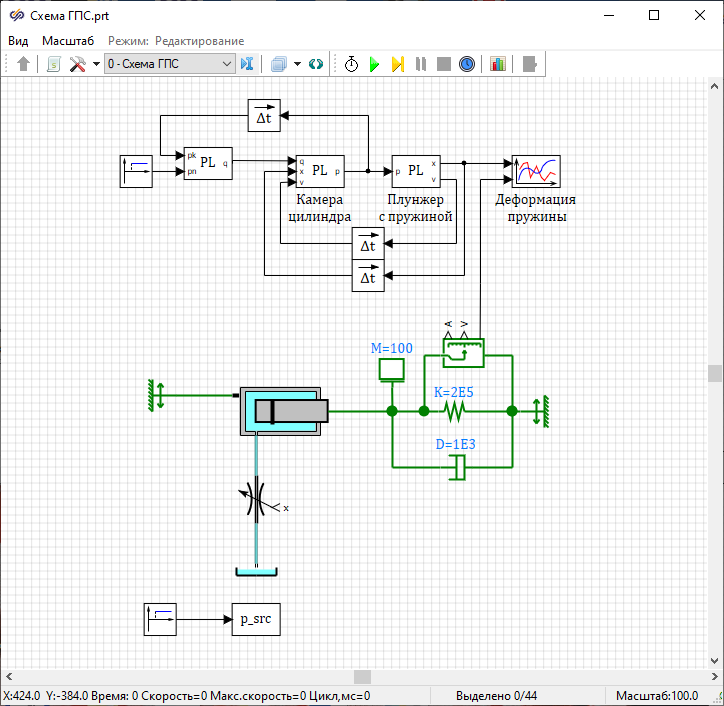
Task: Start simulation with the green play button
Action: click(x=375, y=64)
